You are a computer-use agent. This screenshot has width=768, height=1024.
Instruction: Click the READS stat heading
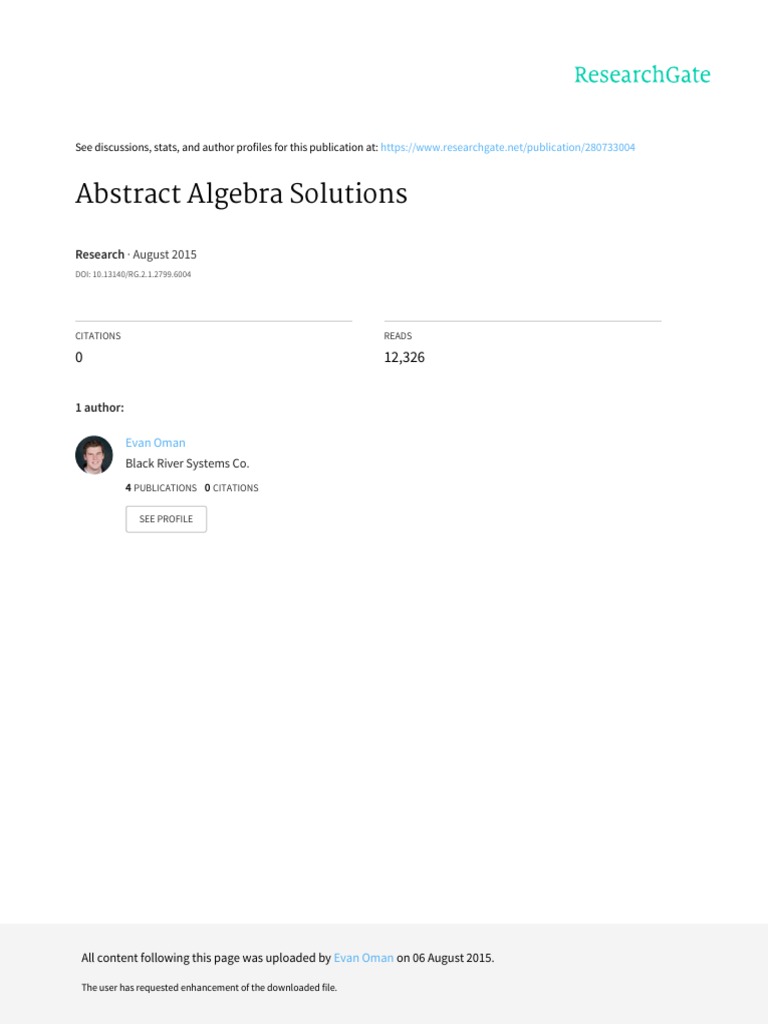(x=398, y=336)
